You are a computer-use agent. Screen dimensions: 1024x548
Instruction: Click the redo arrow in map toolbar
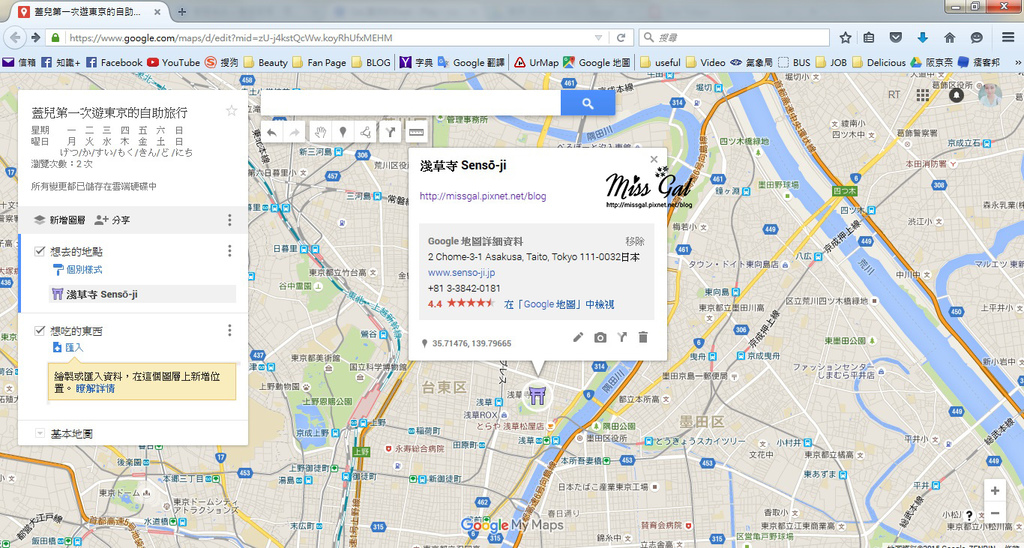pyautogui.click(x=295, y=133)
